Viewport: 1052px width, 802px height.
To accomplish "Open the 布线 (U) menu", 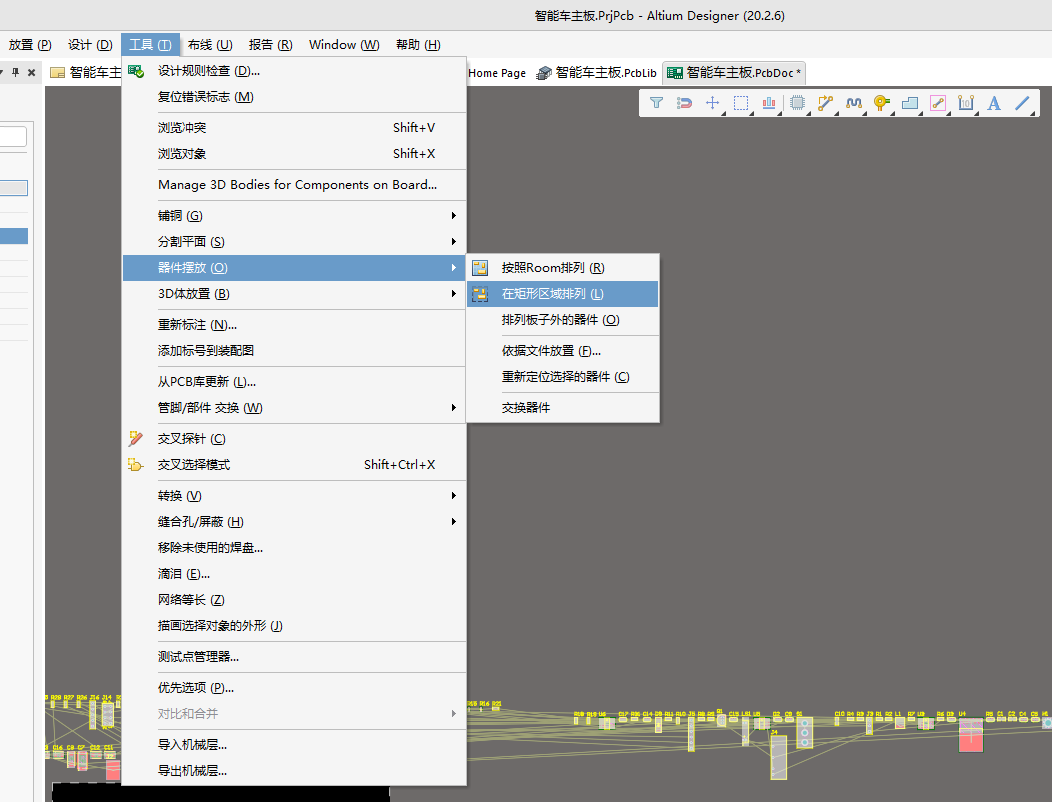I will pyautogui.click(x=210, y=45).
